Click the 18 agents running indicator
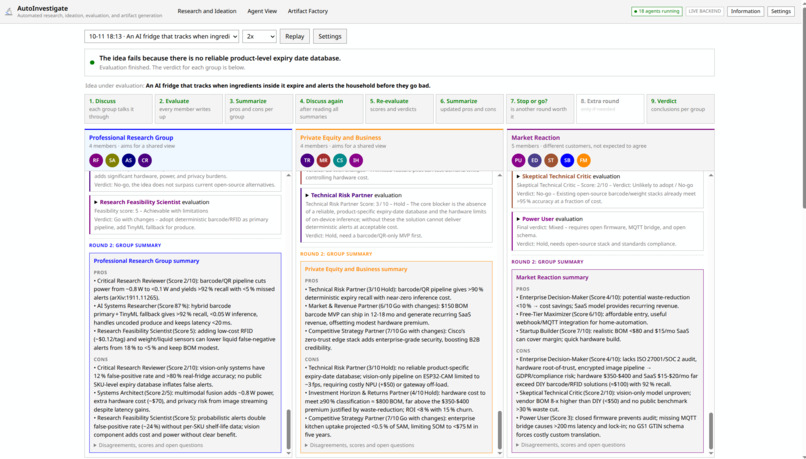The image size is (806, 459). coord(656,11)
